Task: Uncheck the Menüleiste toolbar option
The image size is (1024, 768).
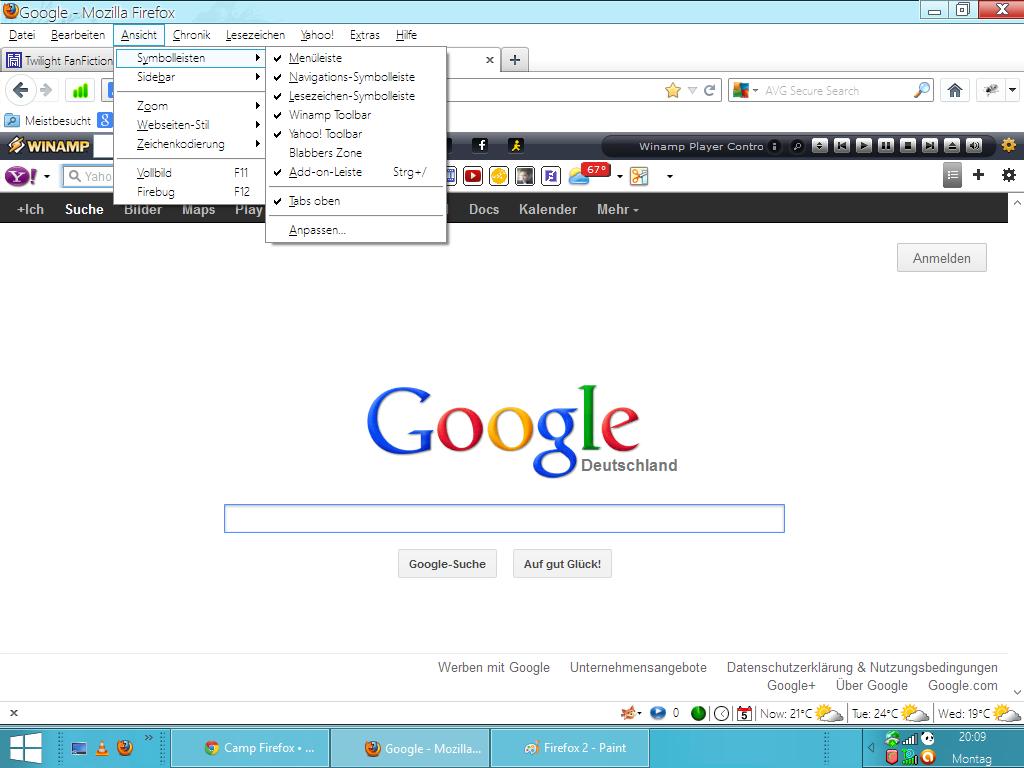Action: point(315,58)
